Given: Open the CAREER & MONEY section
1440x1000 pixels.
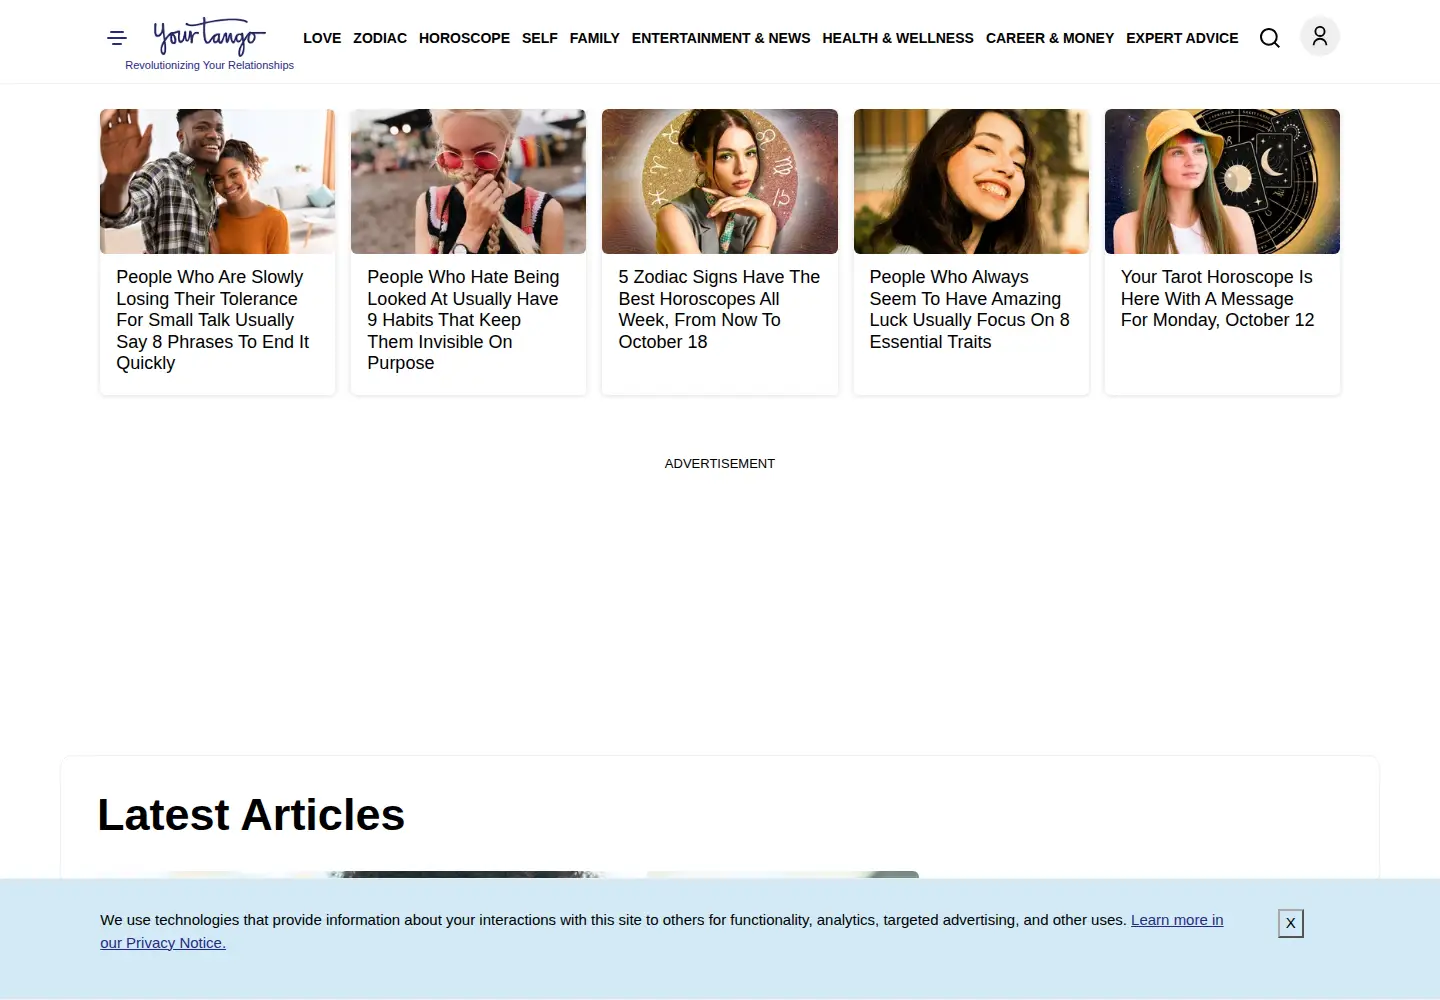Looking at the screenshot, I should click(1050, 38).
